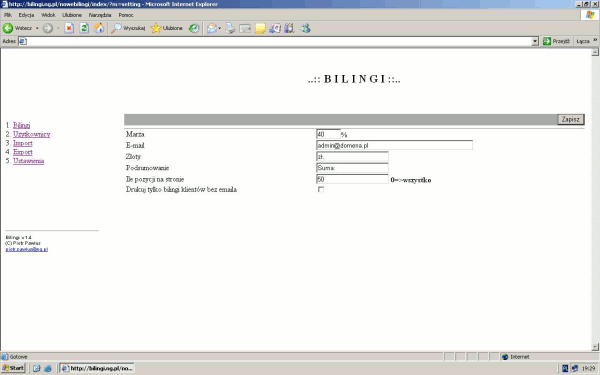The width and height of the screenshot is (600, 375).
Task: Open the Narzędzia menu
Action: click(100, 15)
